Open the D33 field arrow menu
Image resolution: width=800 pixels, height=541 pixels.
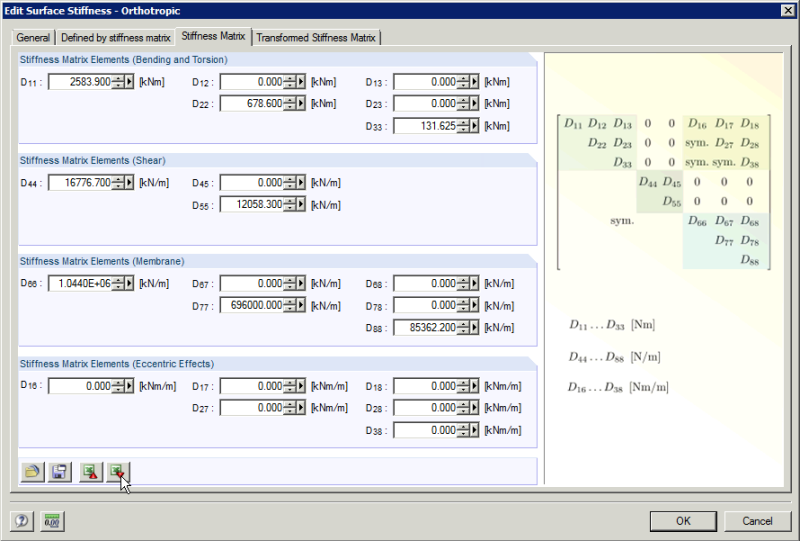[474, 126]
